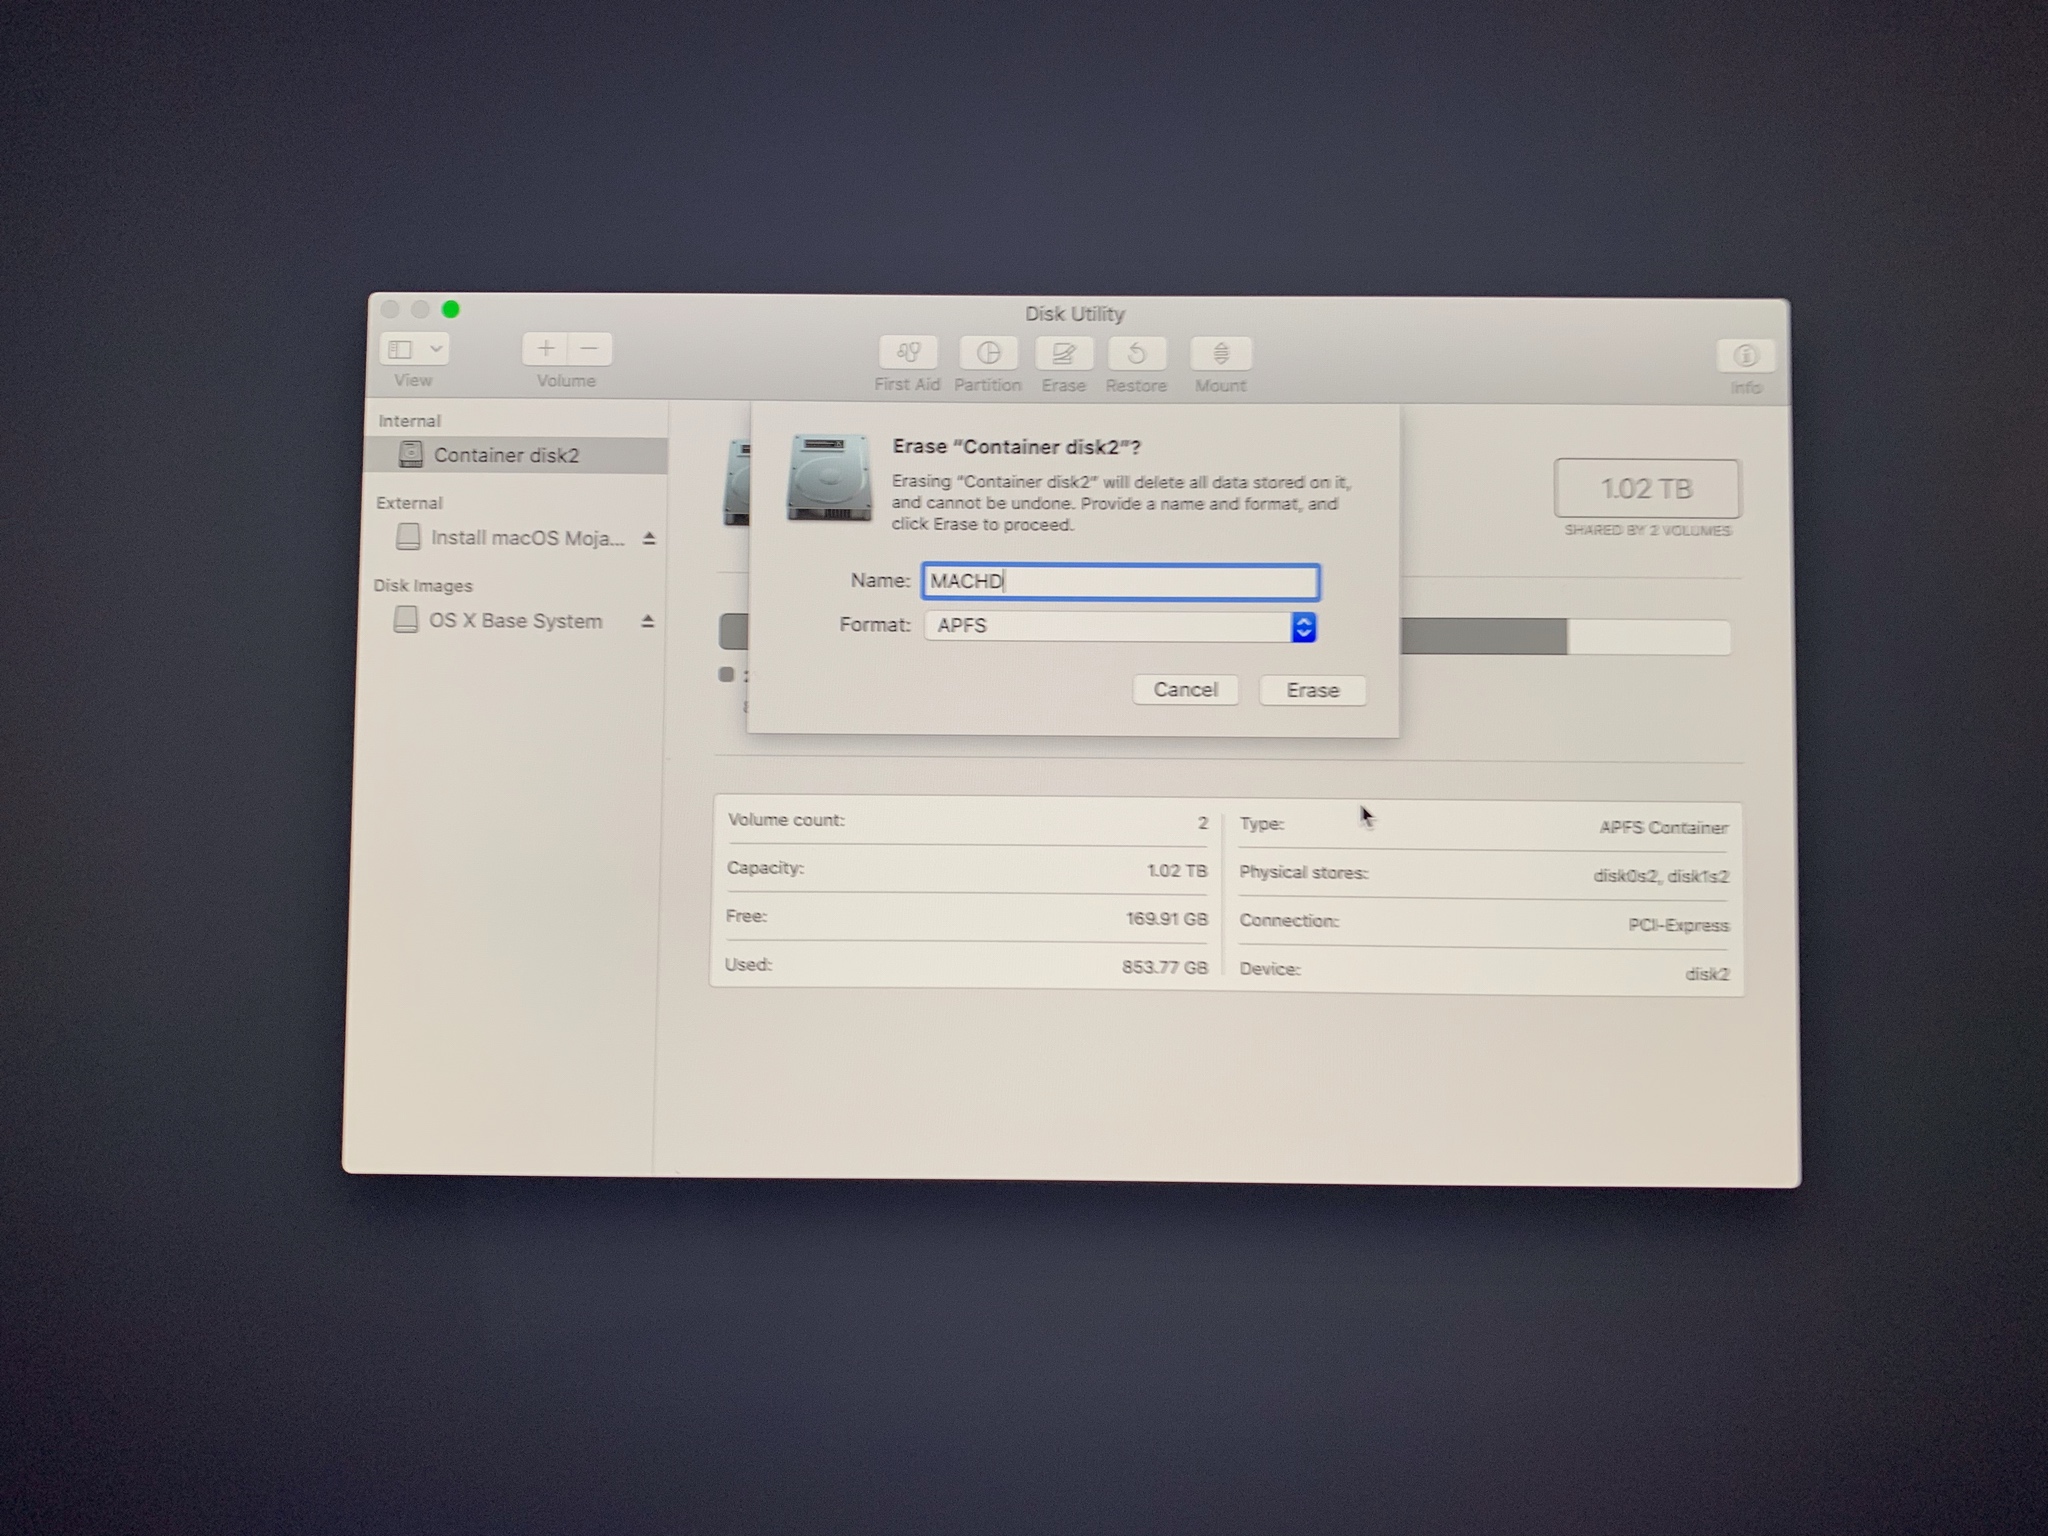This screenshot has height=1536, width=2048.
Task: Toggle the sidebar View button
Action: click(x=401, y=349)
